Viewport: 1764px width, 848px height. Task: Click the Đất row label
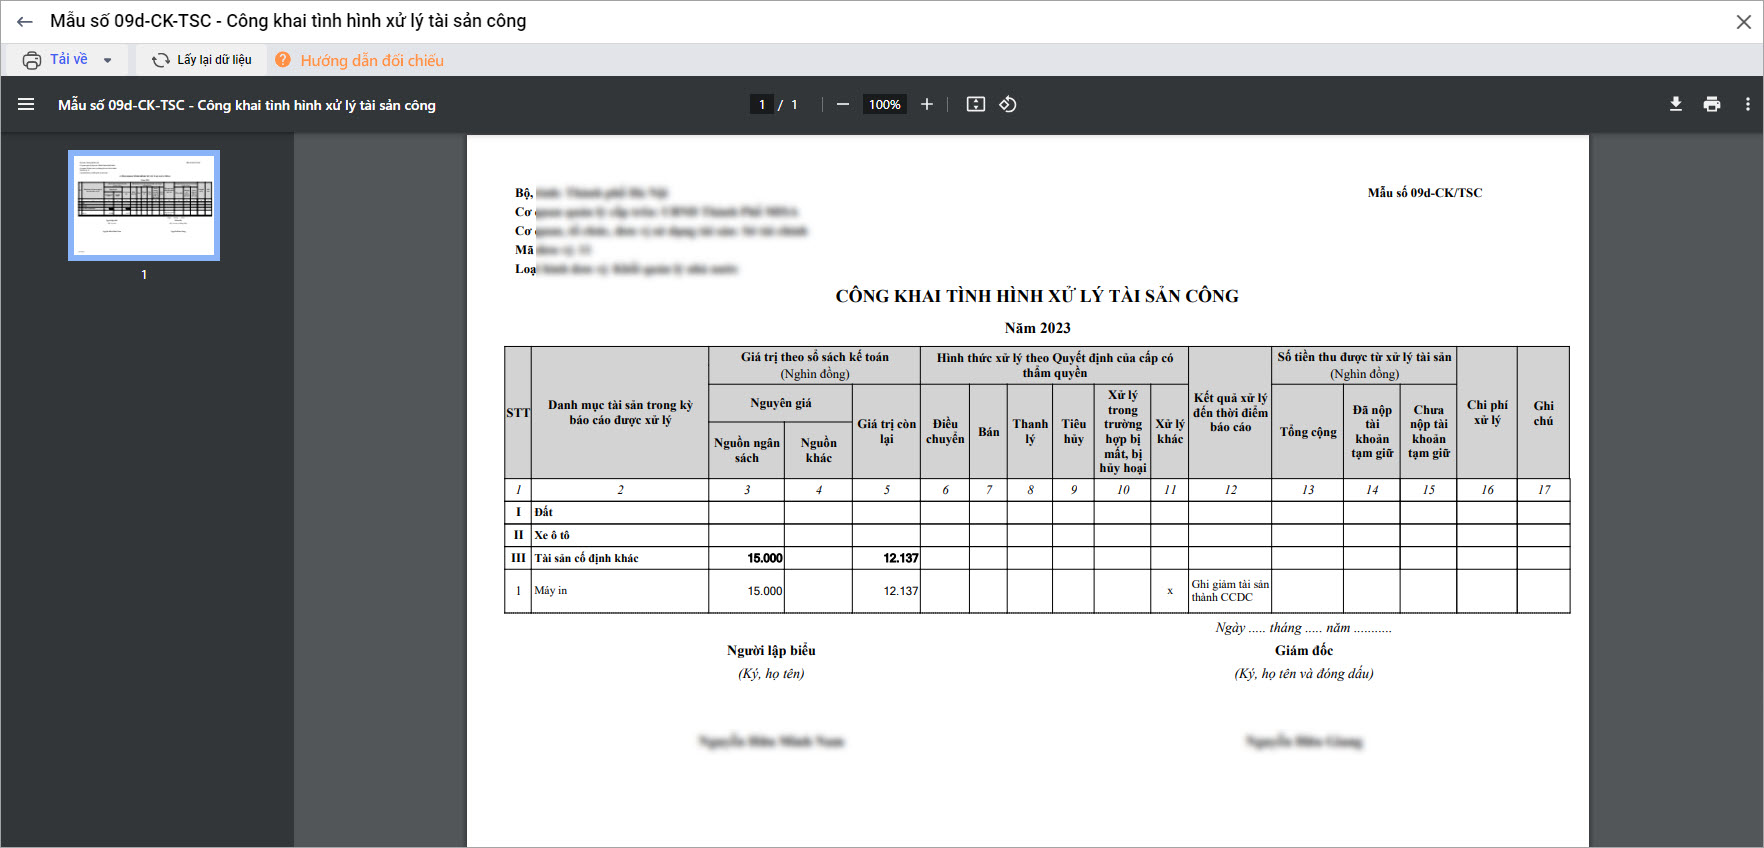[x=543, y=512]
